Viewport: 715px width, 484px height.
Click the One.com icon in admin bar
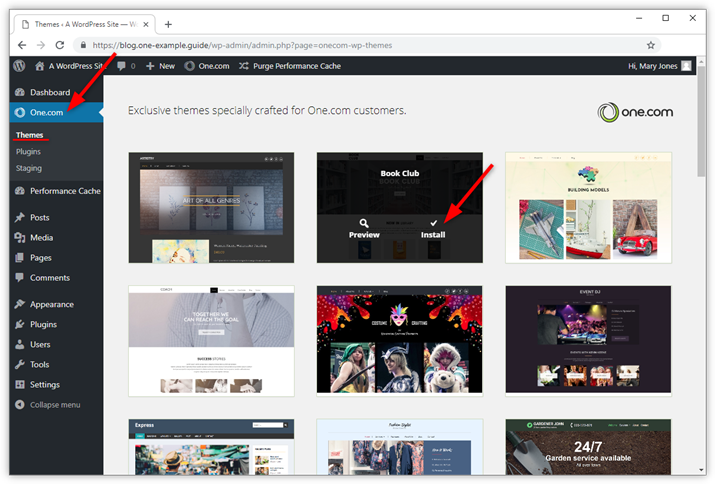(x=190, y=66)
